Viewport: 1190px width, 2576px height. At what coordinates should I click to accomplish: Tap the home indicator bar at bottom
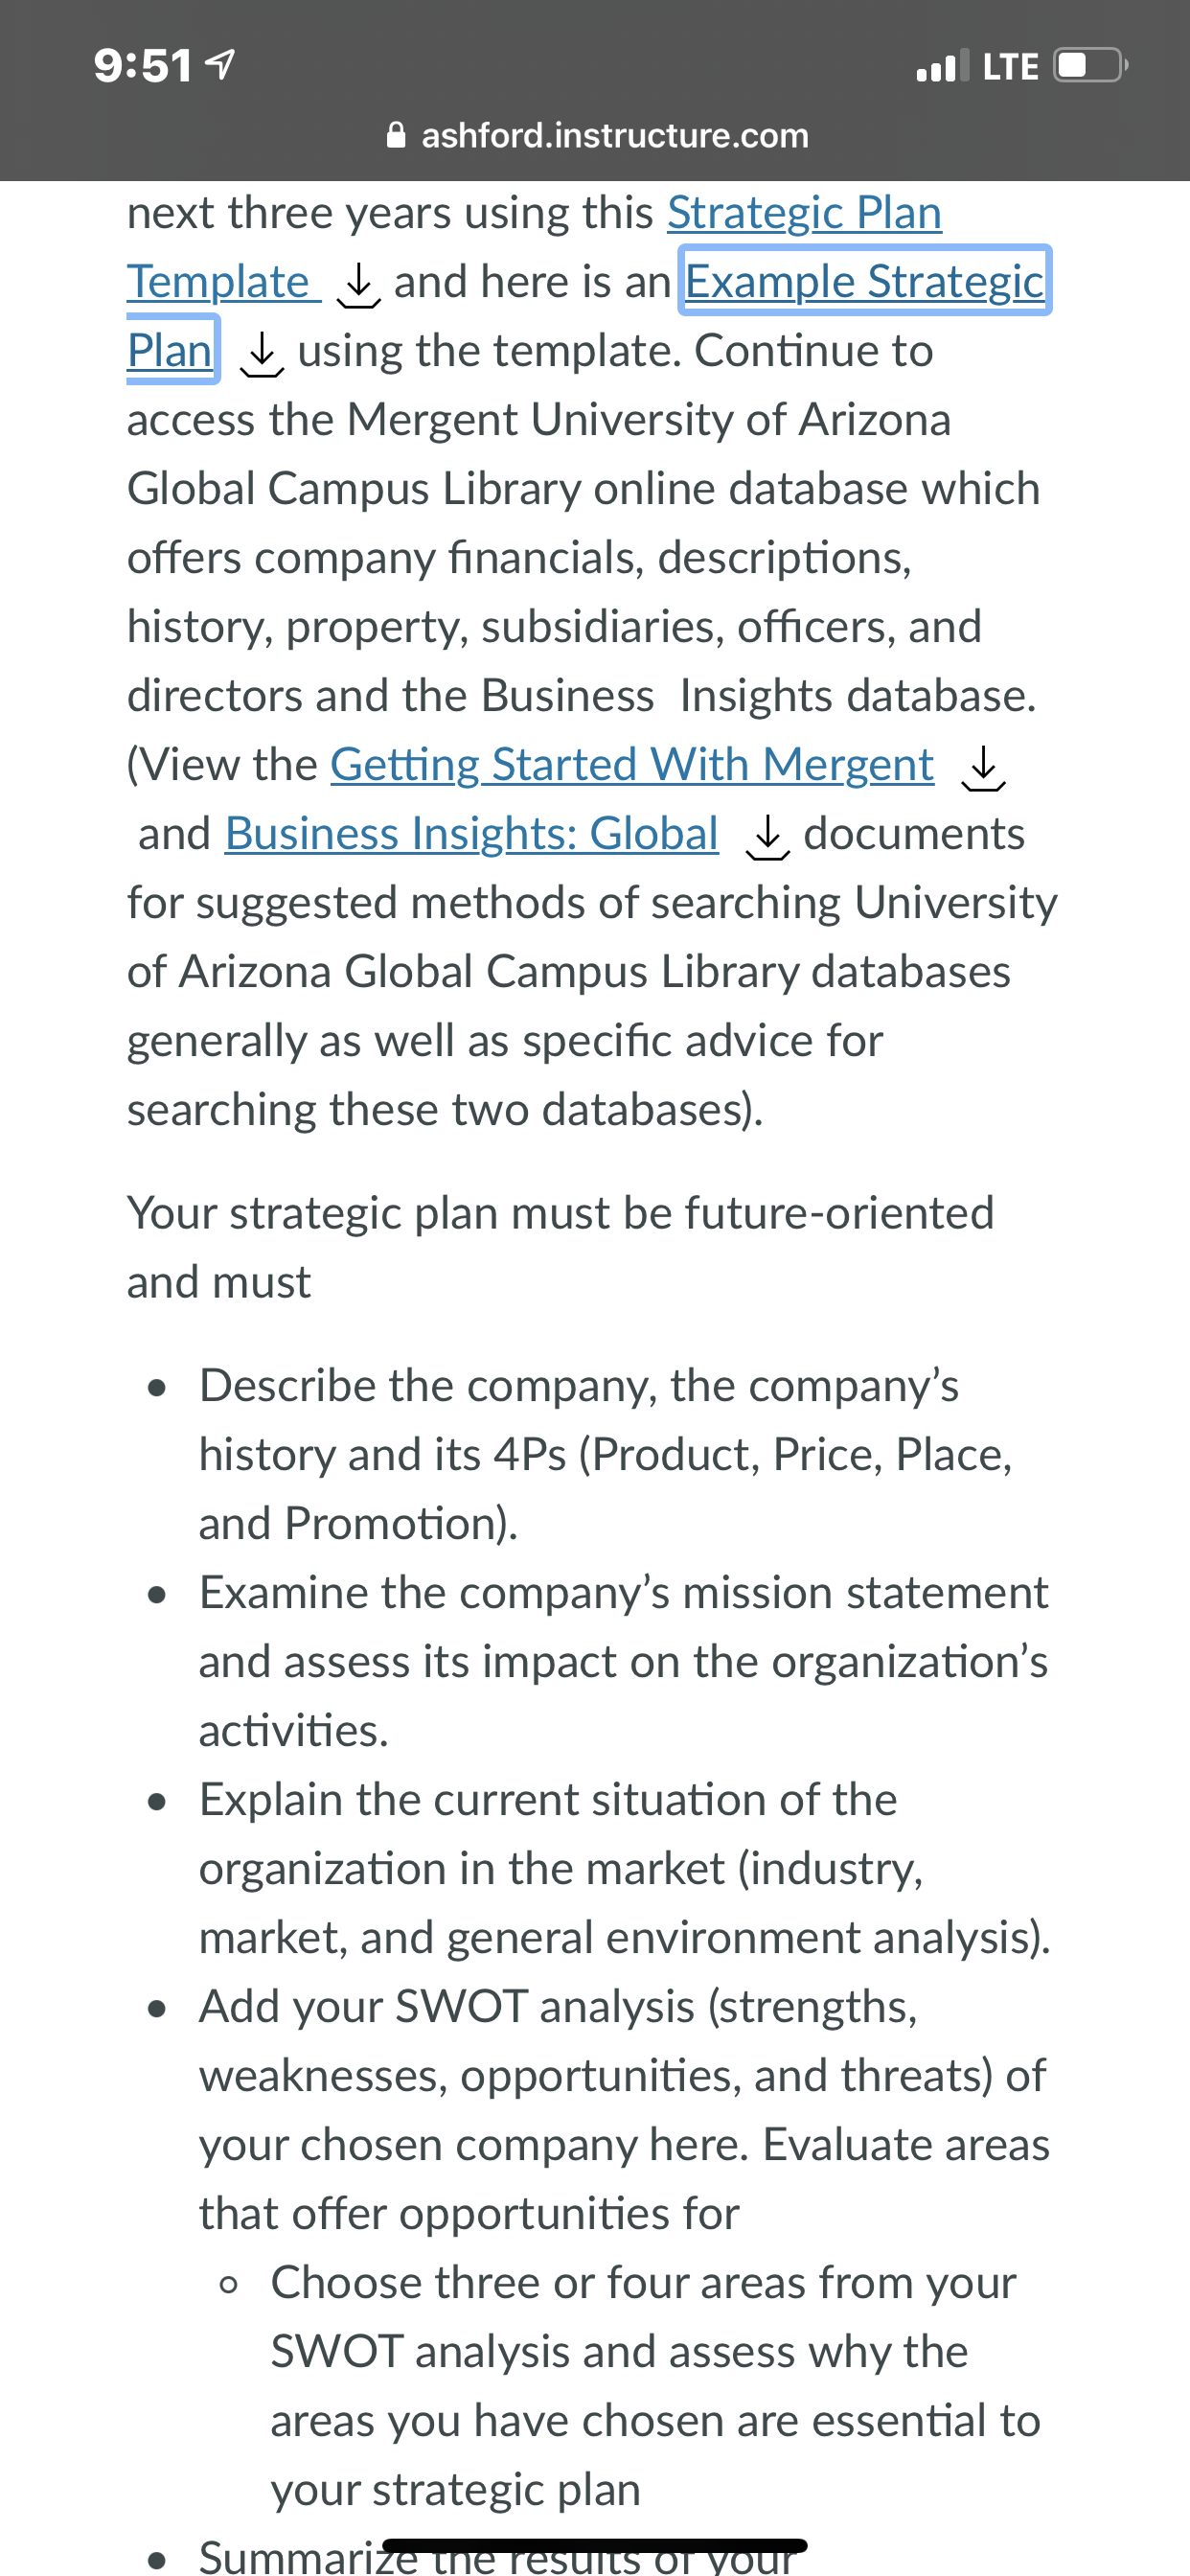click(595, 2546)
